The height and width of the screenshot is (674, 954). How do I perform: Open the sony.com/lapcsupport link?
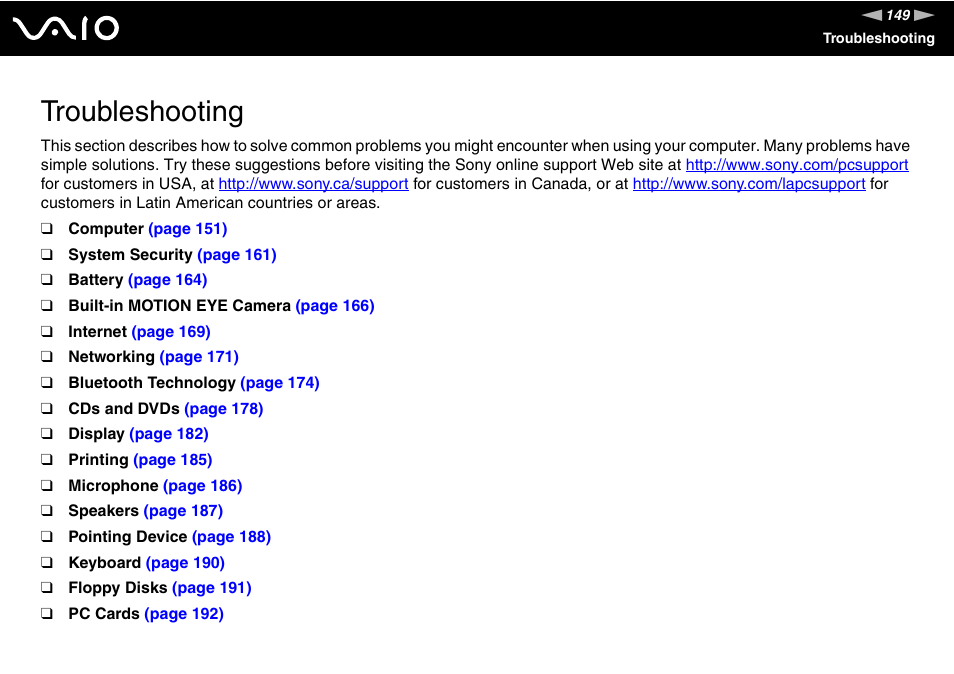pos(749,184)
